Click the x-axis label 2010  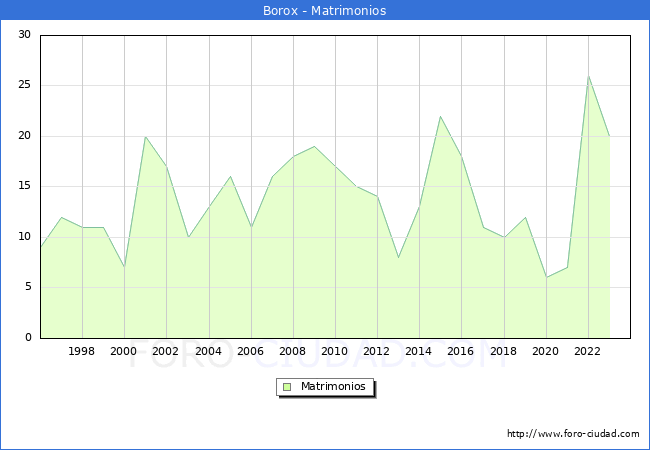coord(335,351)
